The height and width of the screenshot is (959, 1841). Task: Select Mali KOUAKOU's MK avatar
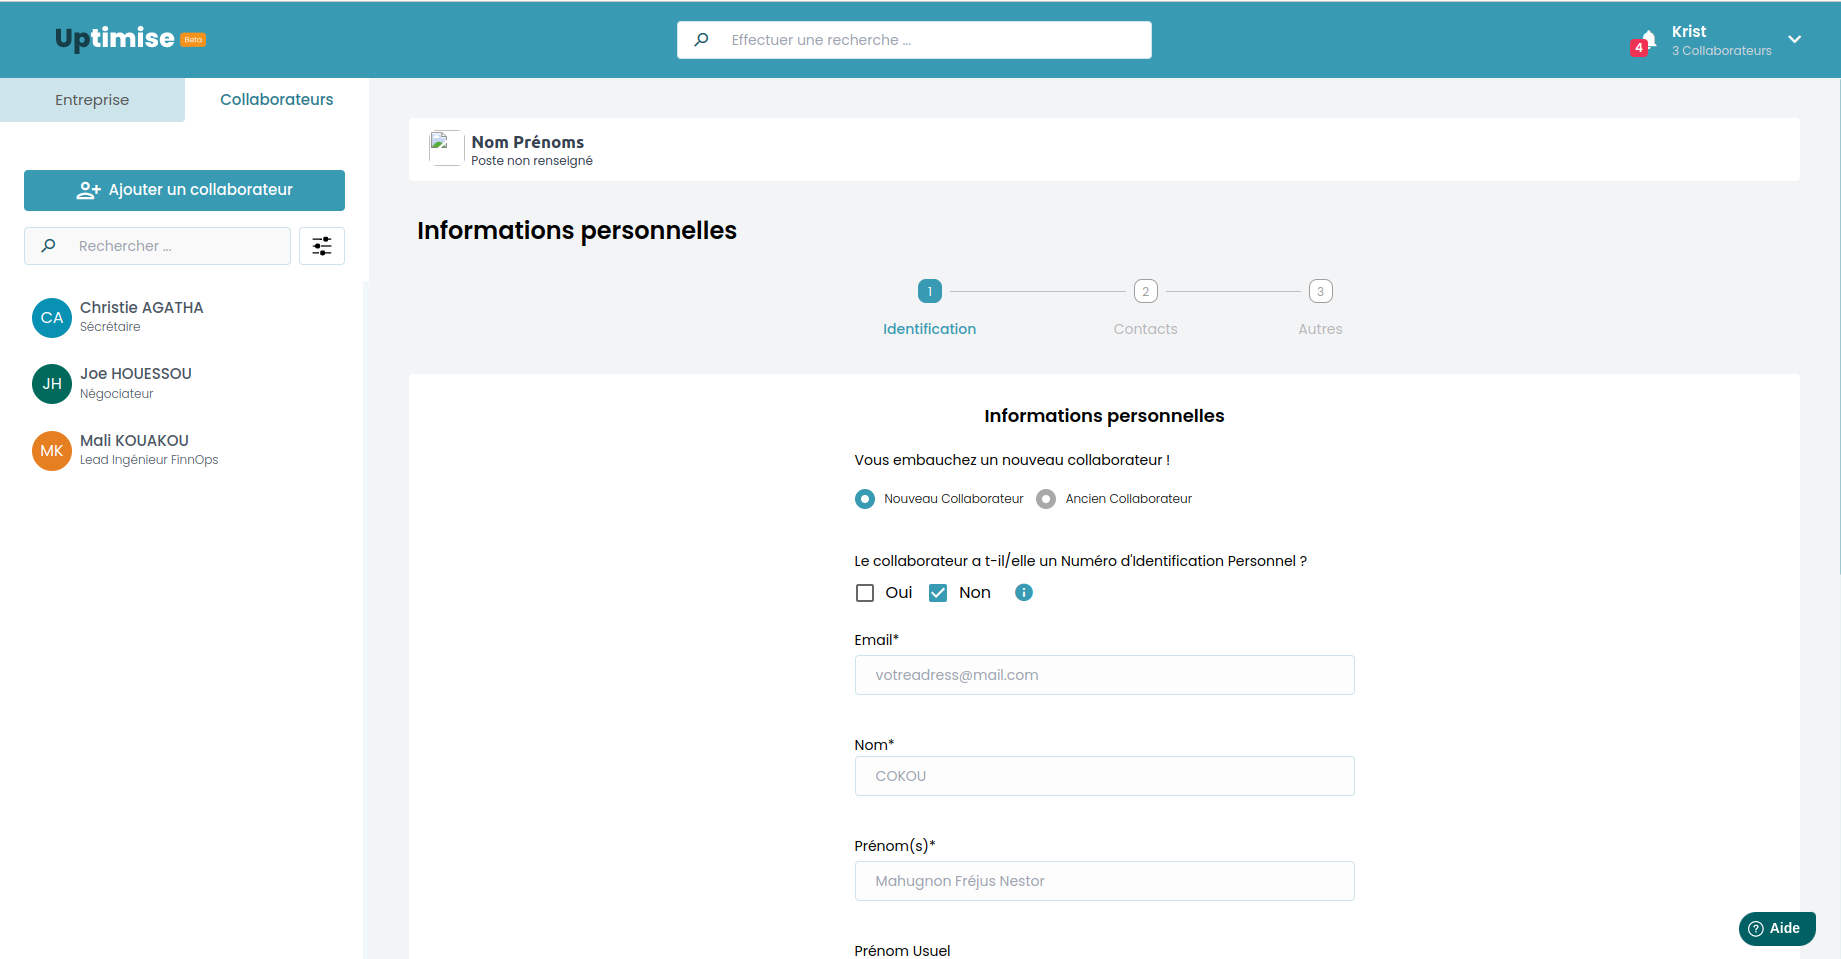pyautogui.click(x=52, y=451)
